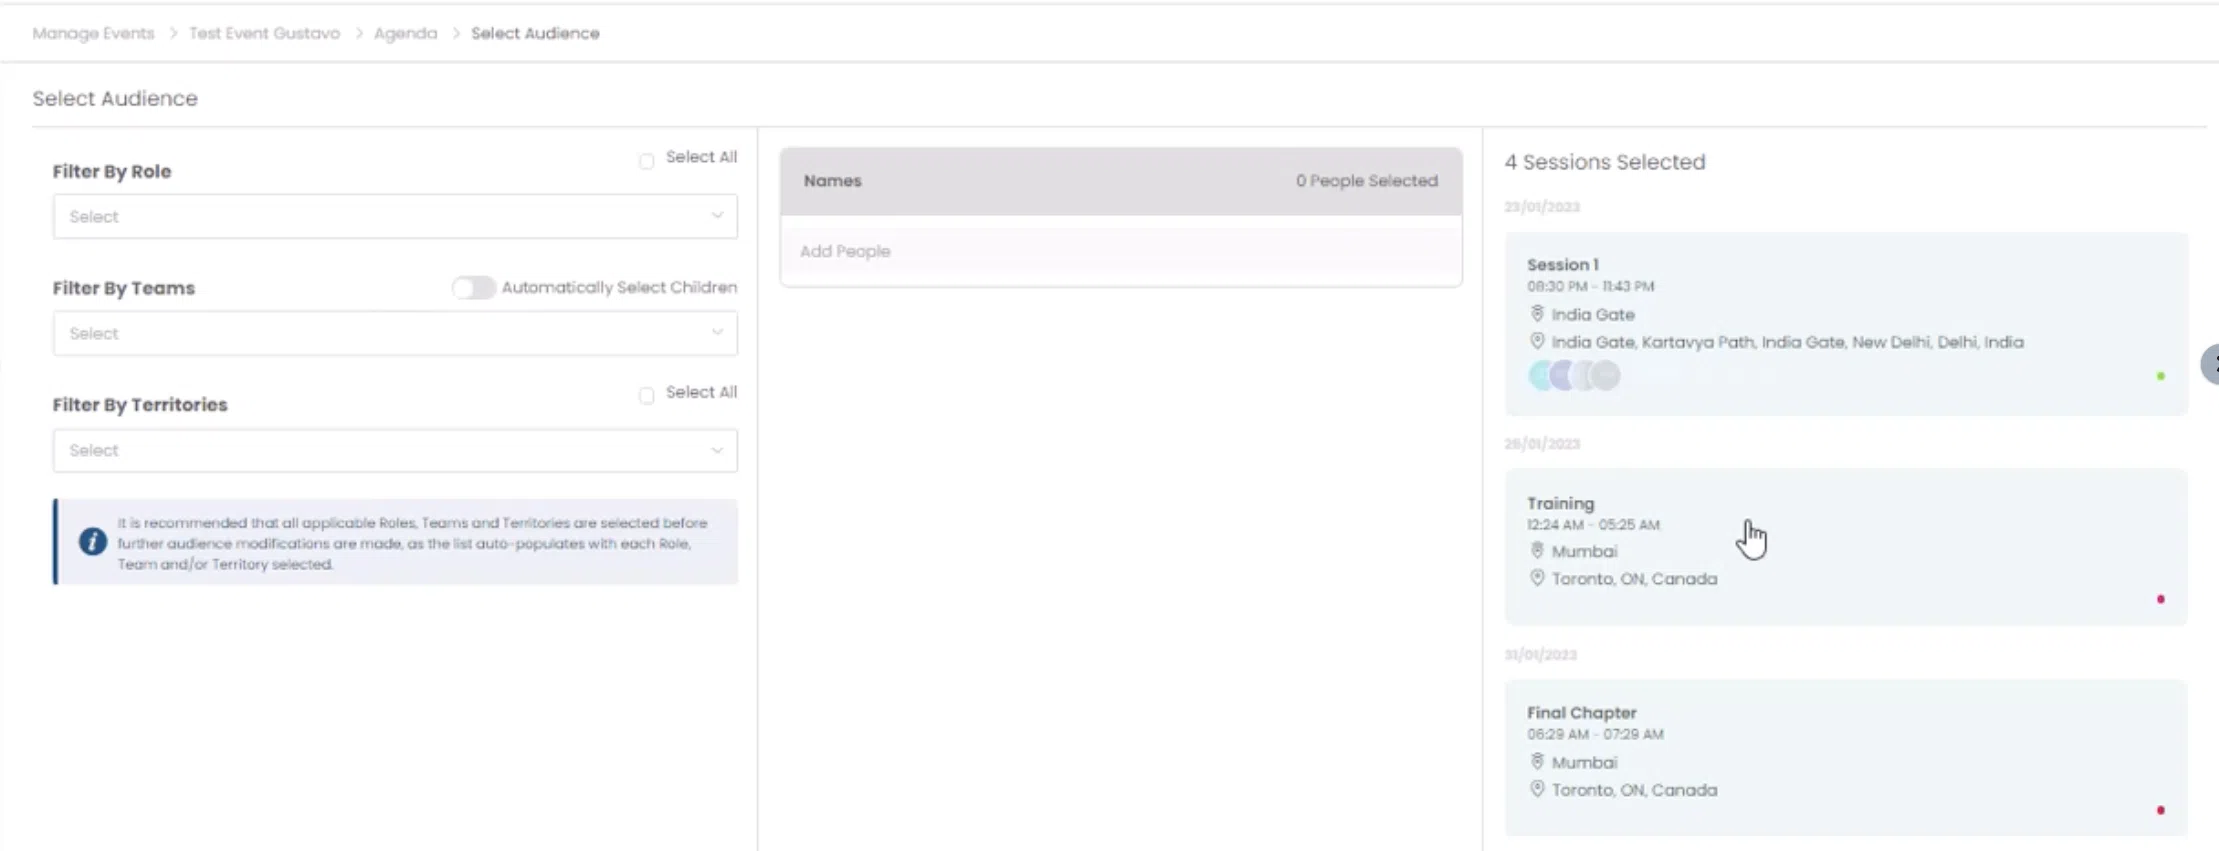Screen dimensions: 2219x851
Task: Click the green status dot on Session 1
Action: [2160, 376]
